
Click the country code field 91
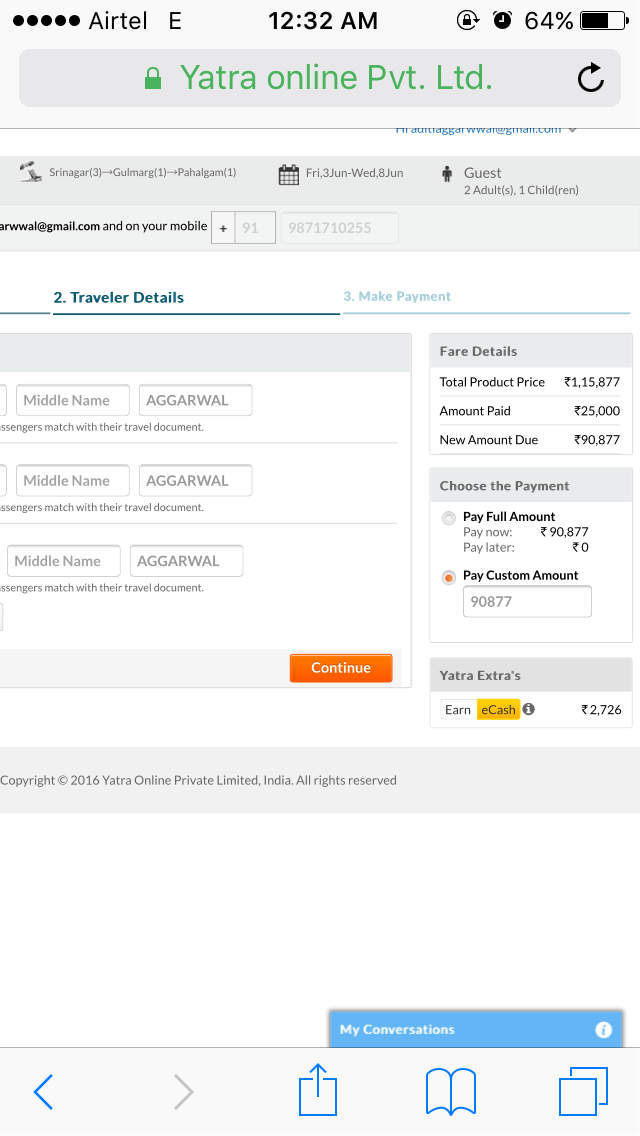click(x=255, y=227)
